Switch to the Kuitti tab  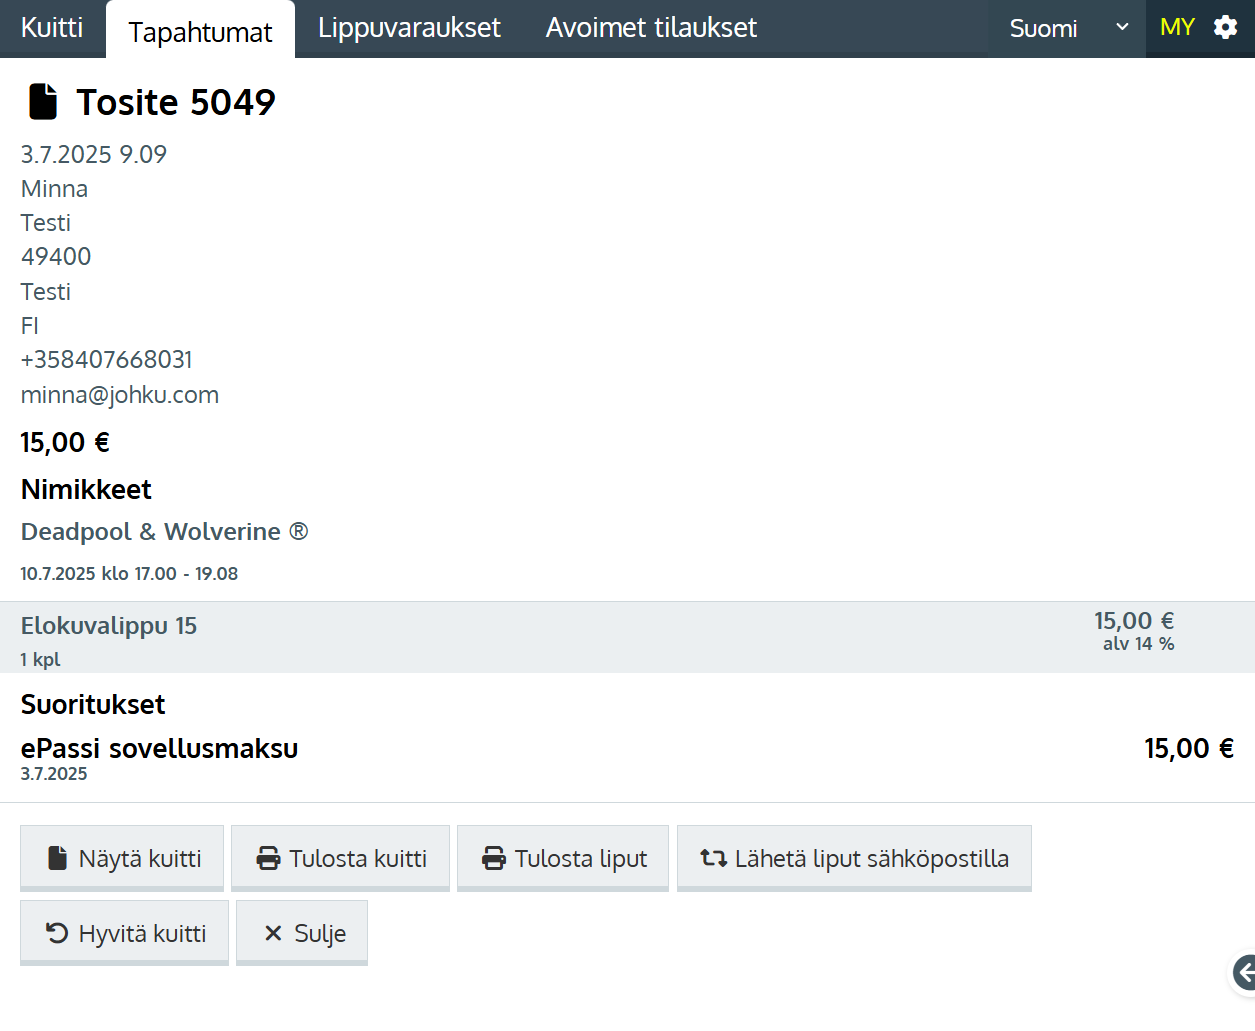(x=52, y=27)
